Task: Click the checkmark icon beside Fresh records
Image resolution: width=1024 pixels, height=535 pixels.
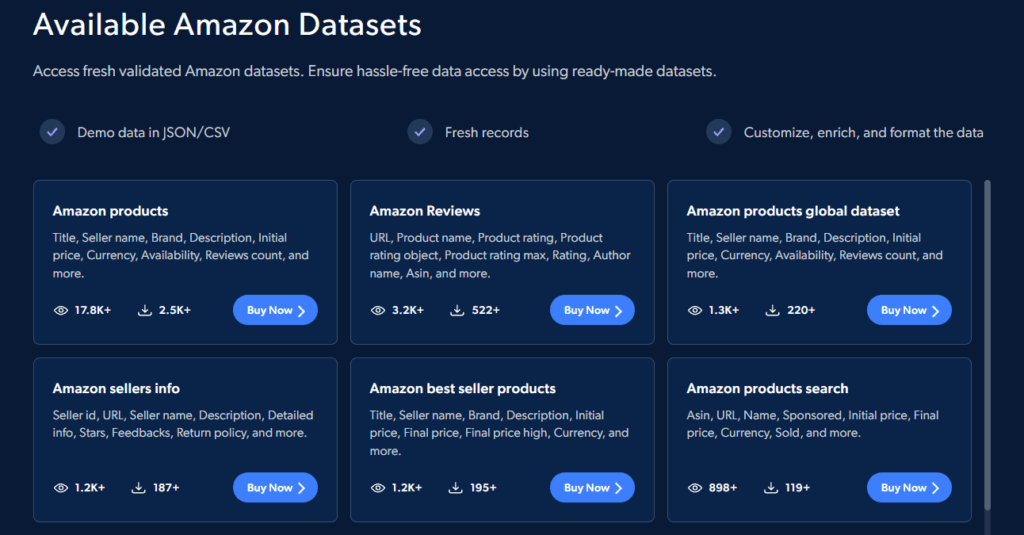Action: [420, 132]
